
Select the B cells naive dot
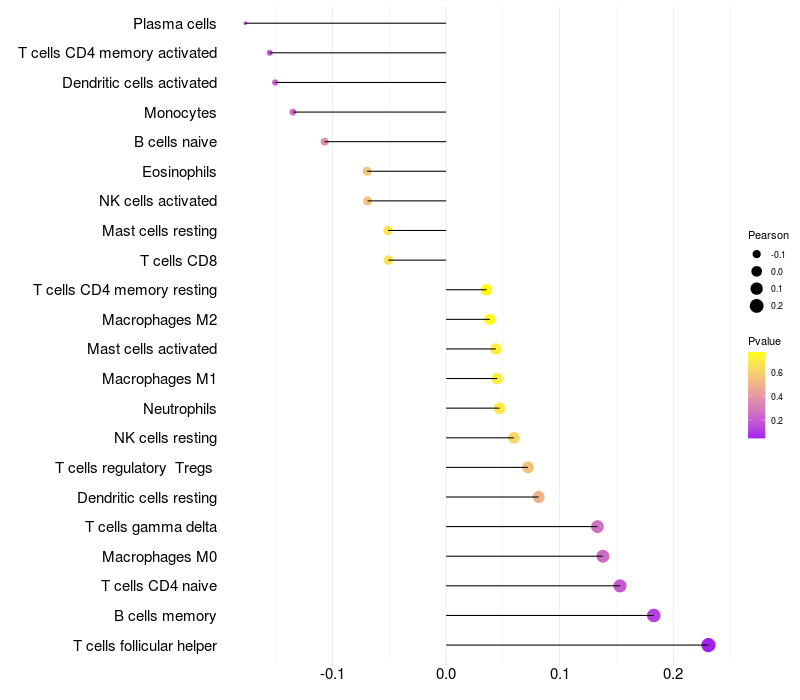pos(324,142)
